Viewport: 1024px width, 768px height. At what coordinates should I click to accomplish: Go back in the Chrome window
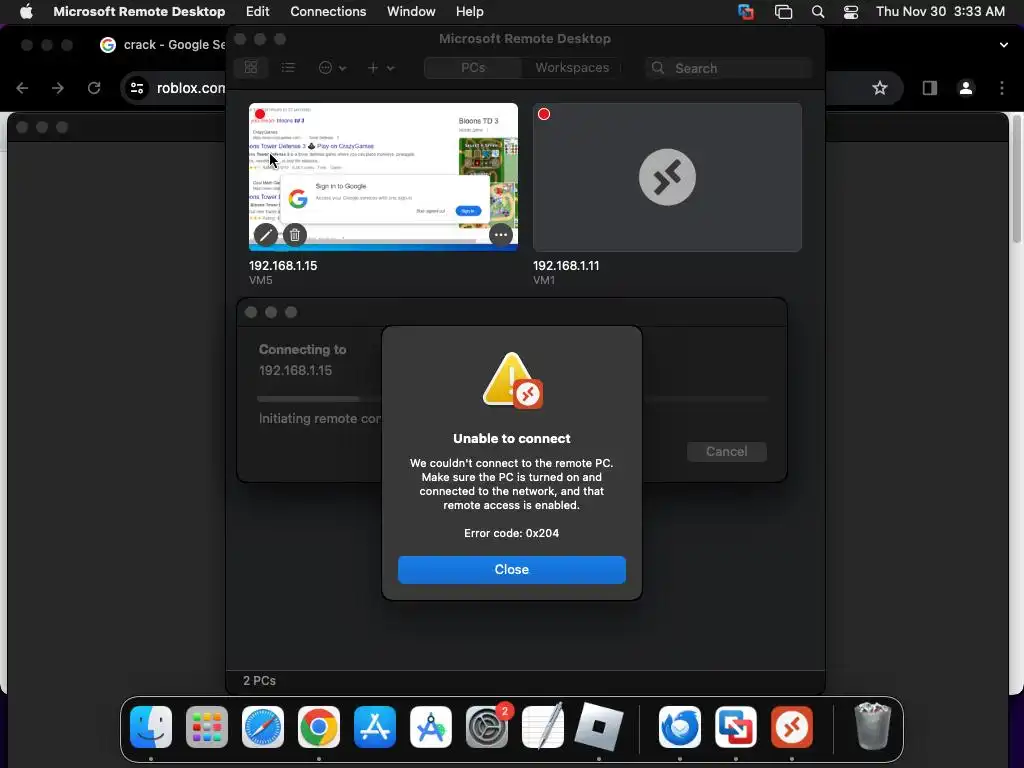pyautogui.click(x=22, y=88)
